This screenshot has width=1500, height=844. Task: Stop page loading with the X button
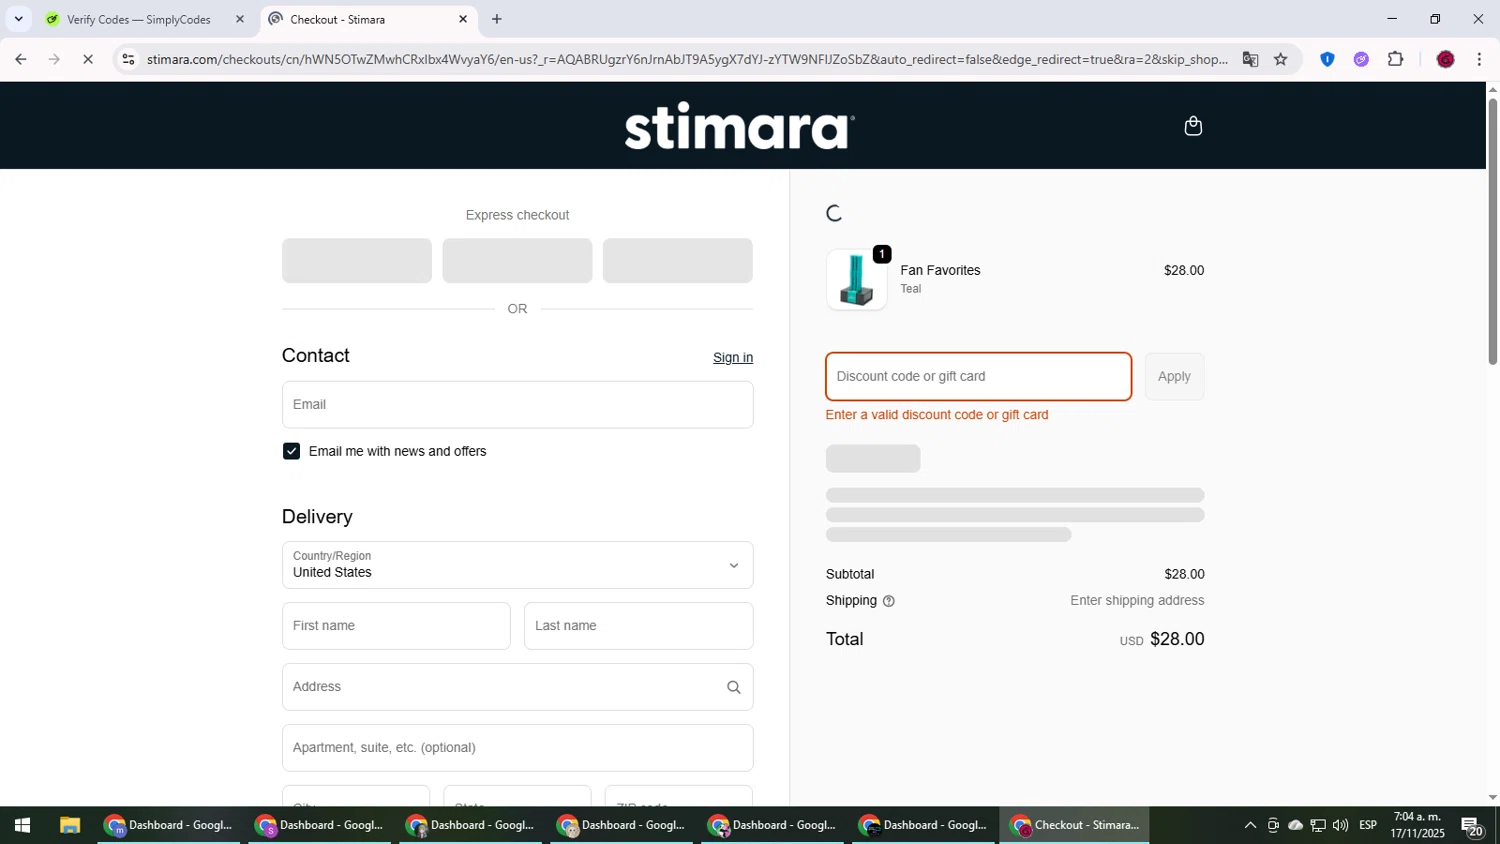click(88, 59)
